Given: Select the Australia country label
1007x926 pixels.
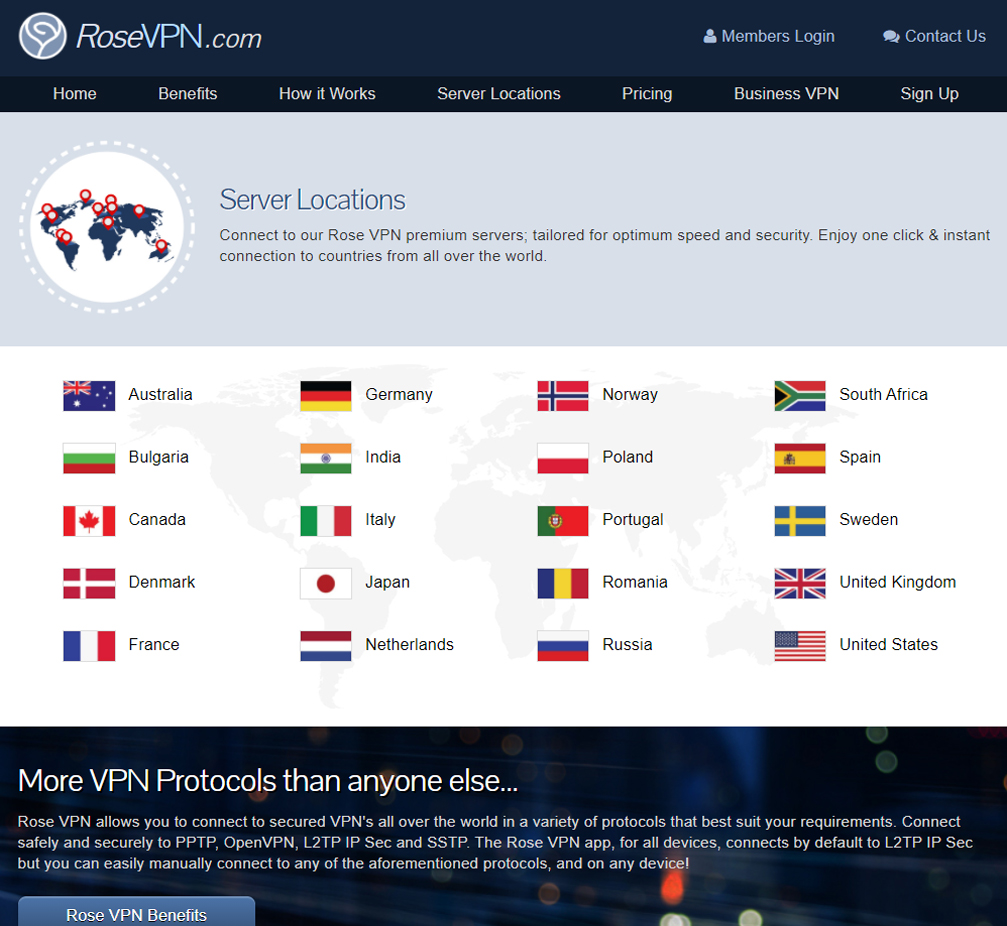Looking at the screenshot, I should point(161,394).
